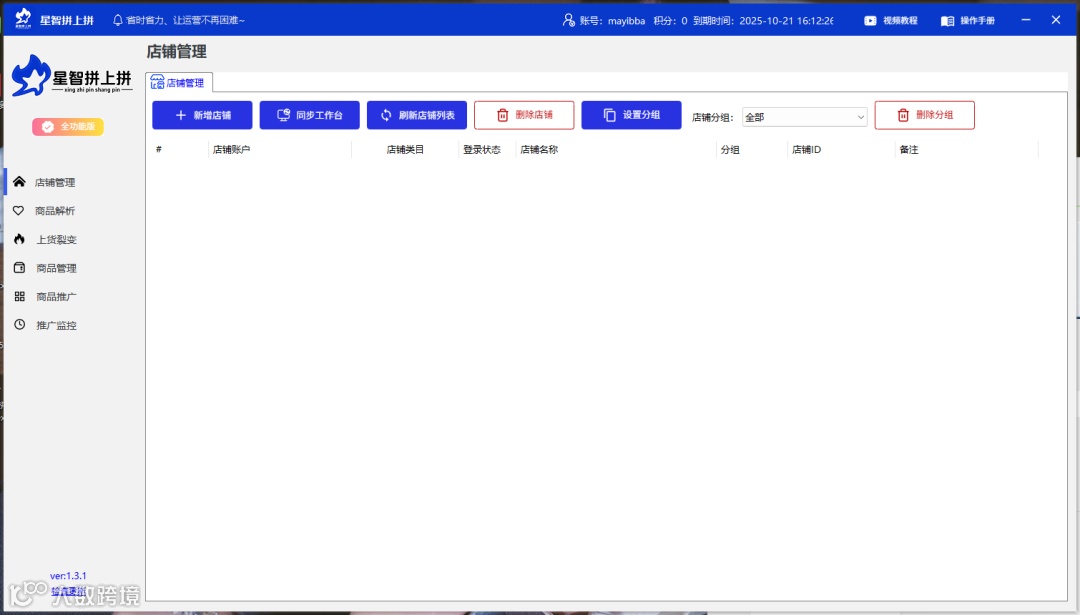The height and width of the screenshot is (615, 1080).
Task: Click the 同步工作台 sync workbench button
Action: pos(309,115)
